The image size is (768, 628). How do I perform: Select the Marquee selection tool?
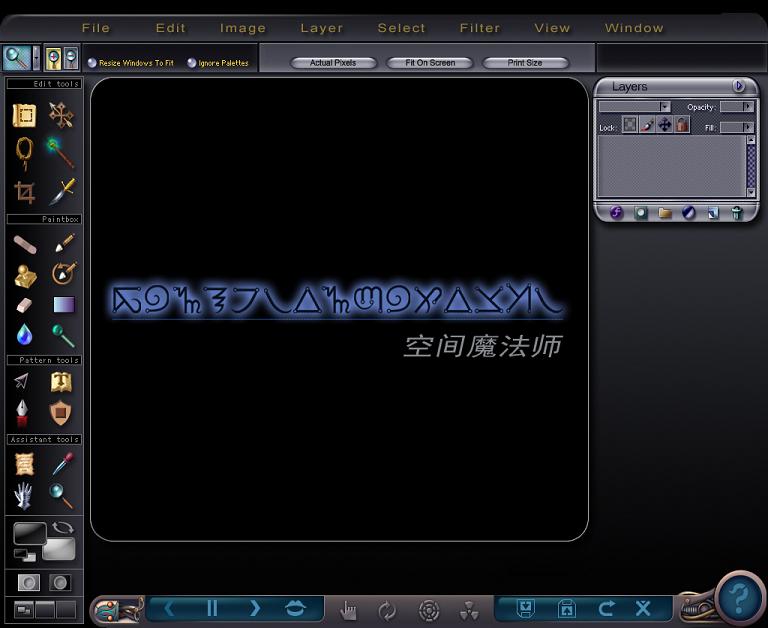[24, 116]
